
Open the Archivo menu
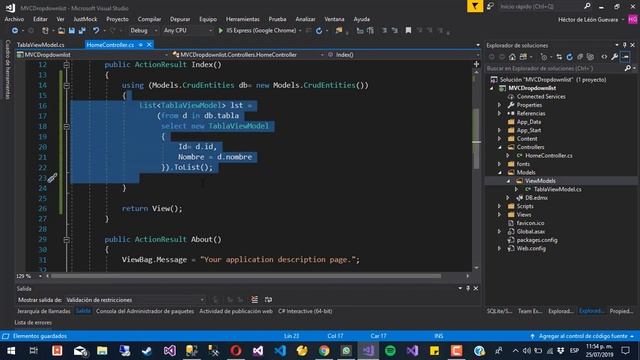pos(14,19)
